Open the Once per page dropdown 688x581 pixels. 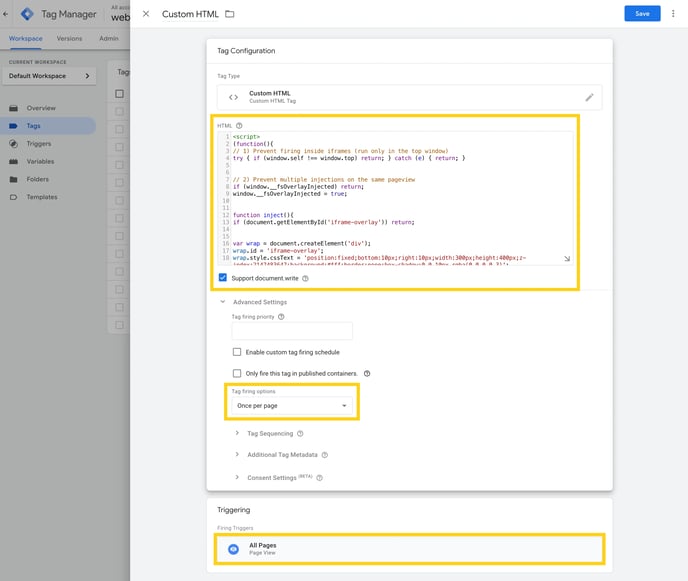pyautogui.click(x=292, y=405)
